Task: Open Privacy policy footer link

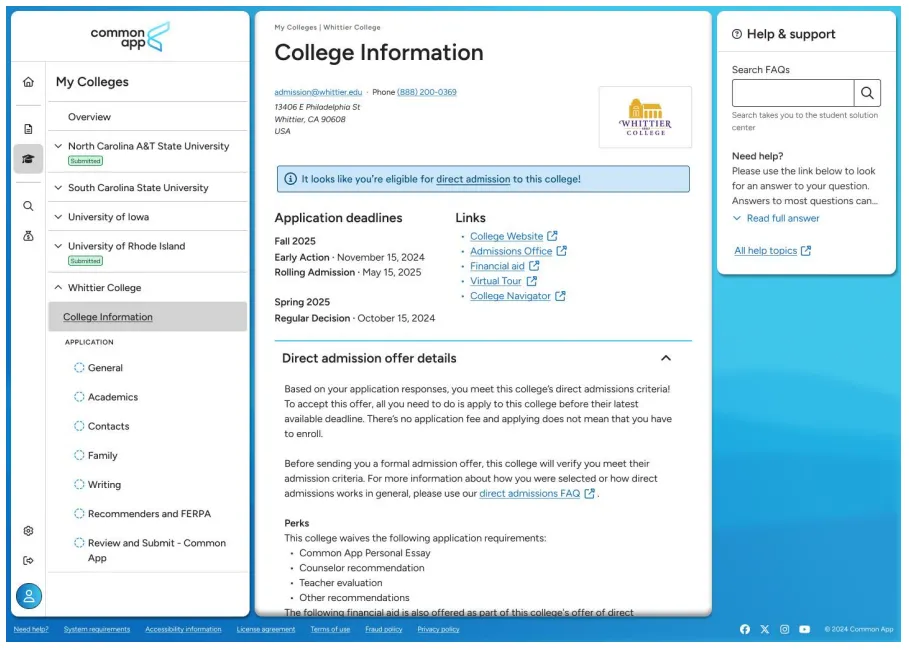Action: click(x=438, y=629)
